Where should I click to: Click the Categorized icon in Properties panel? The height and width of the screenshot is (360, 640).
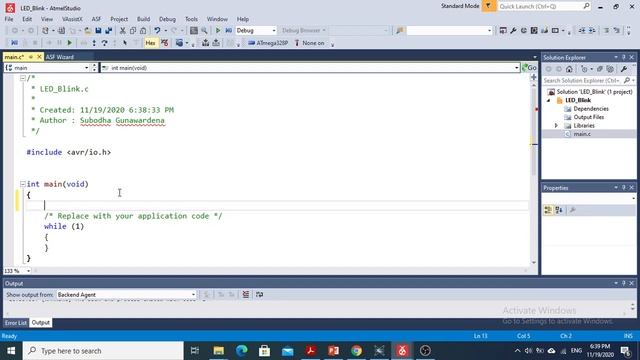(x=548, y=210)
